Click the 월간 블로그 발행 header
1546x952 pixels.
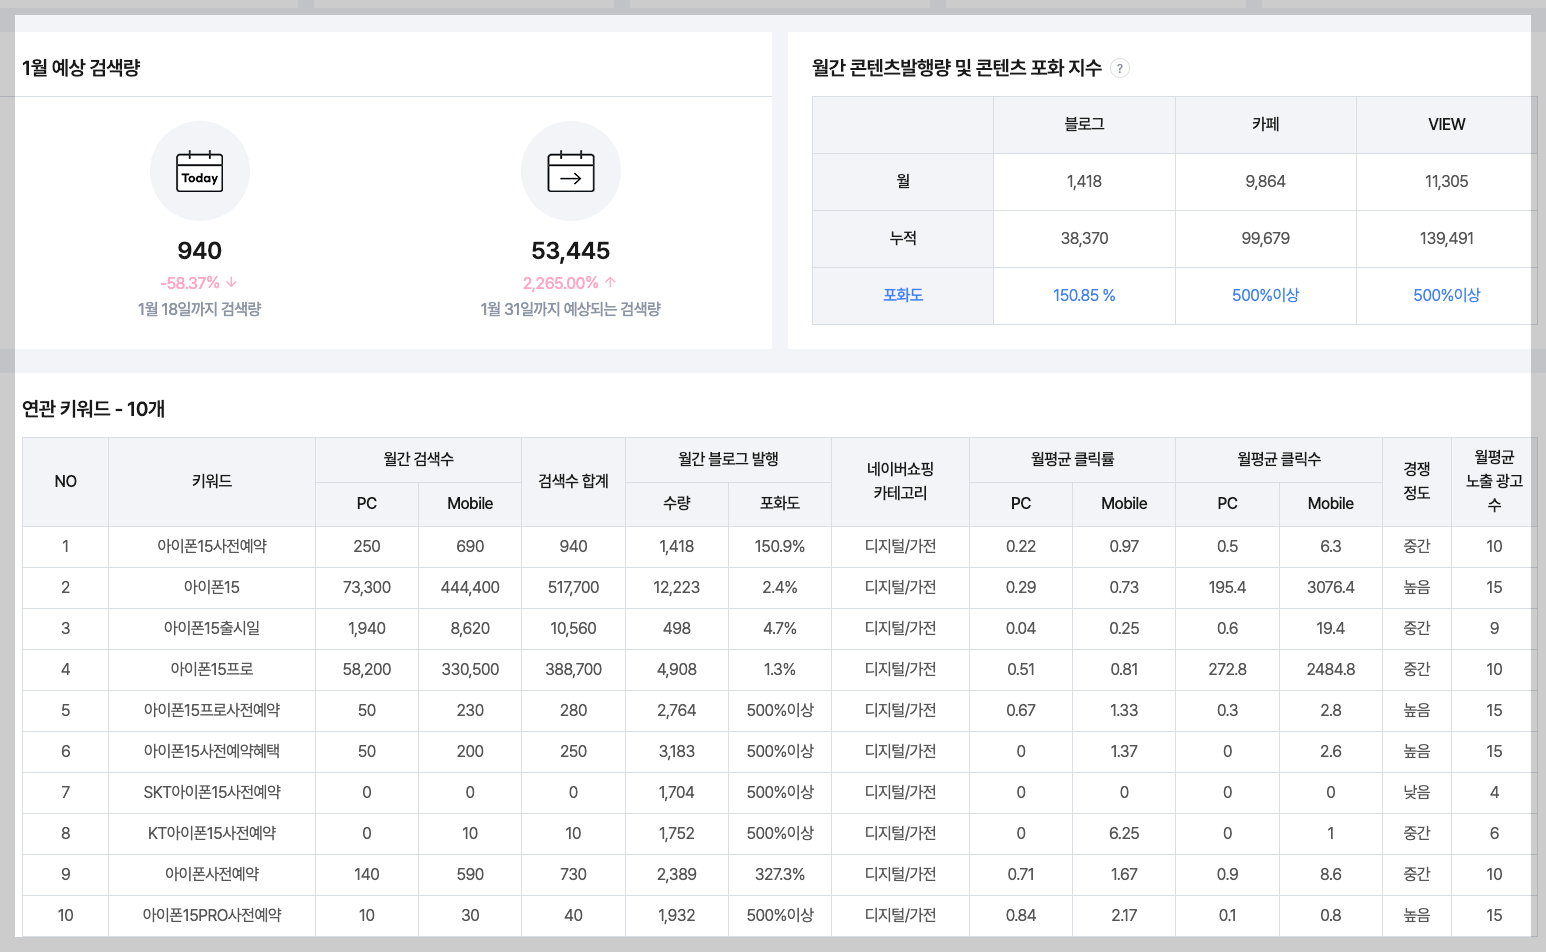(x=728, y=459)
